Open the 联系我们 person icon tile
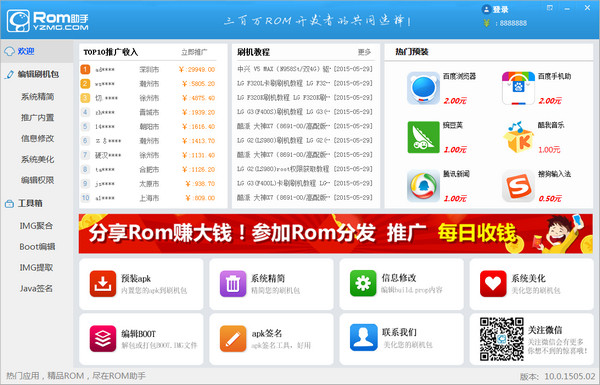The width and height of the screenshot is (600, 385). click(x=363, y=338)
